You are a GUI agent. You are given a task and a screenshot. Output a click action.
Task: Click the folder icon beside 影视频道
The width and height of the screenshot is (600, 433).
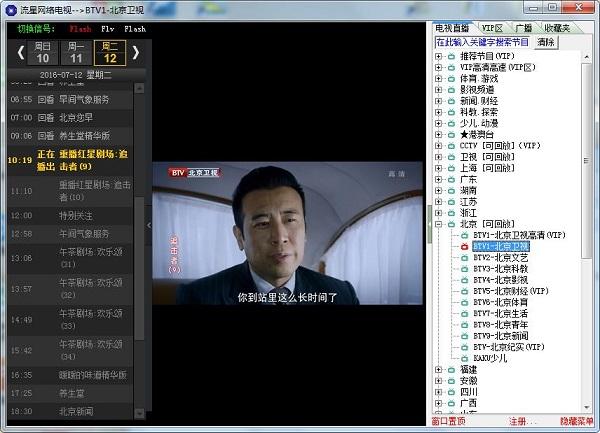pos(452,90)
